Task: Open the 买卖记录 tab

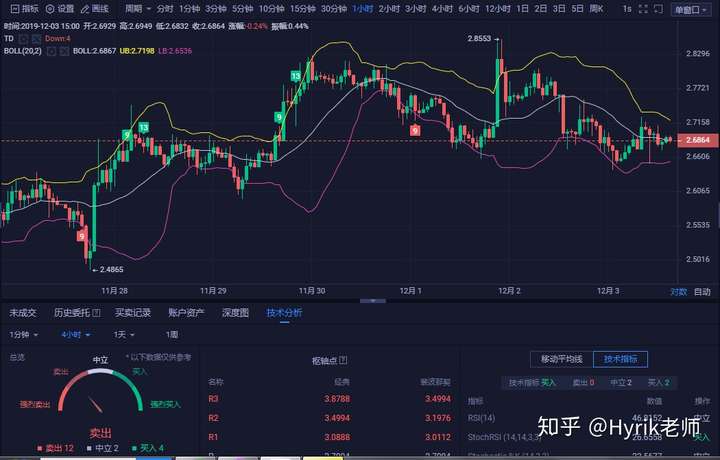Action: [x=133, y=313]
